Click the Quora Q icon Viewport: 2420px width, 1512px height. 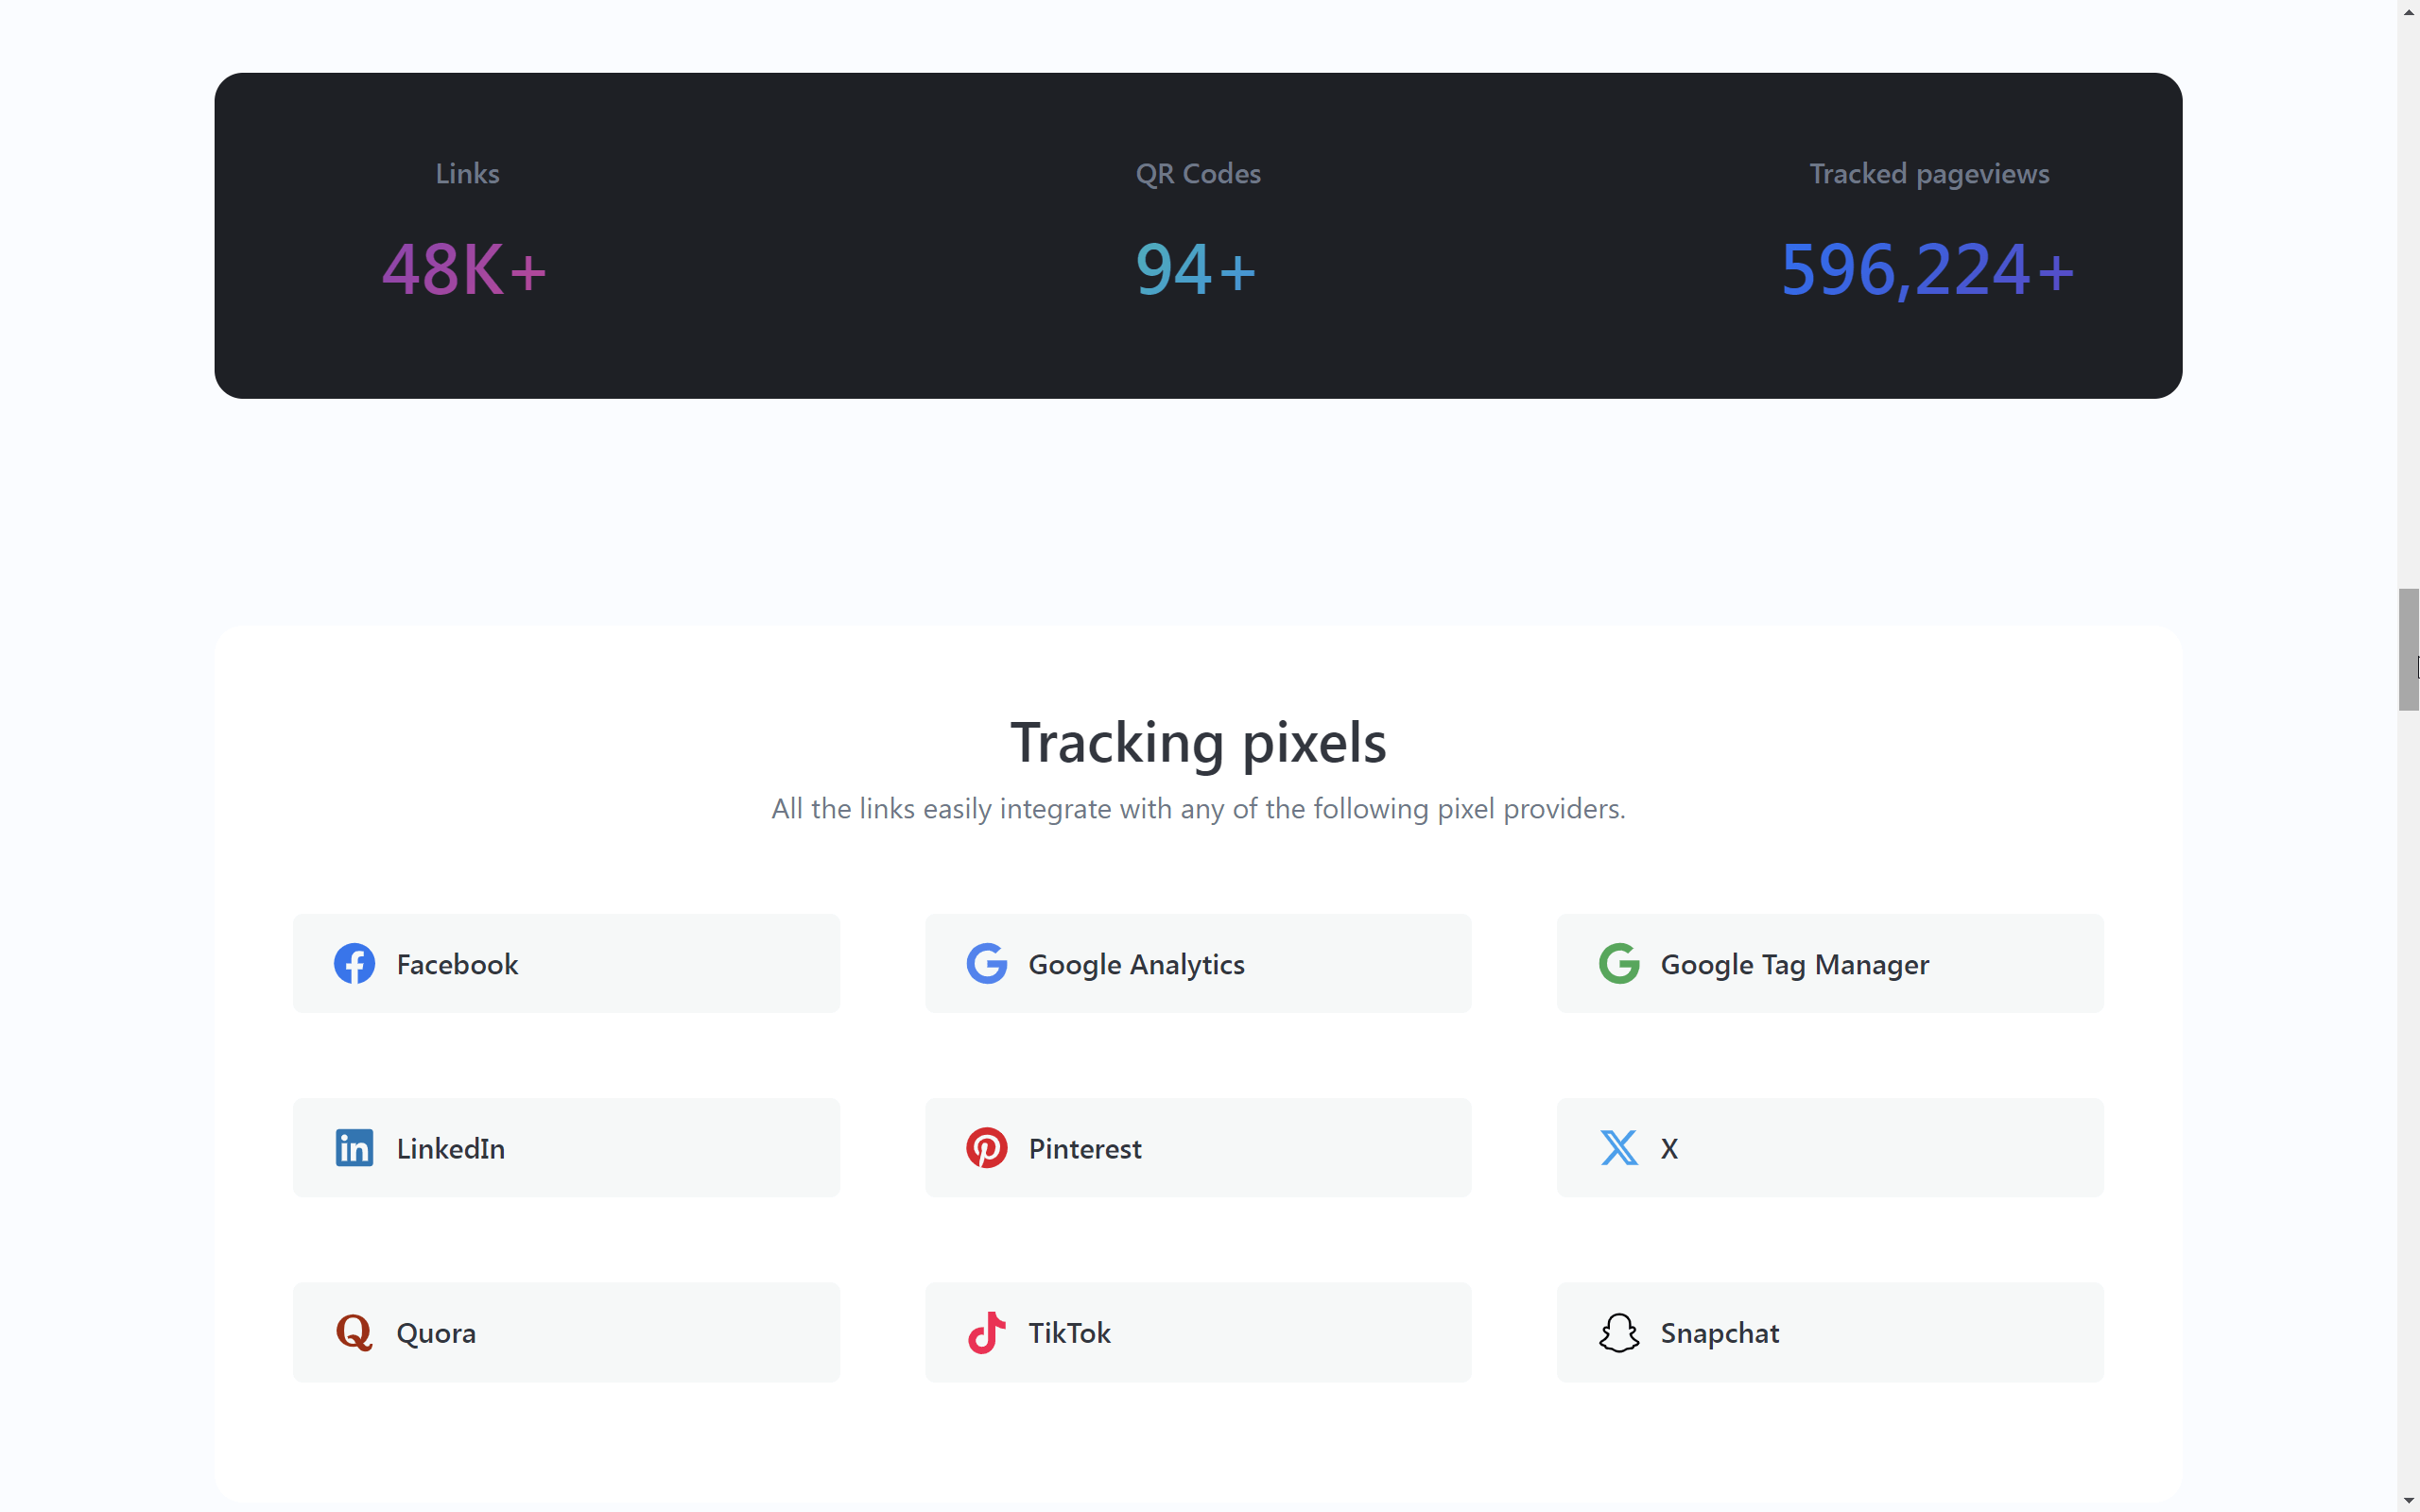[354, 1332]
